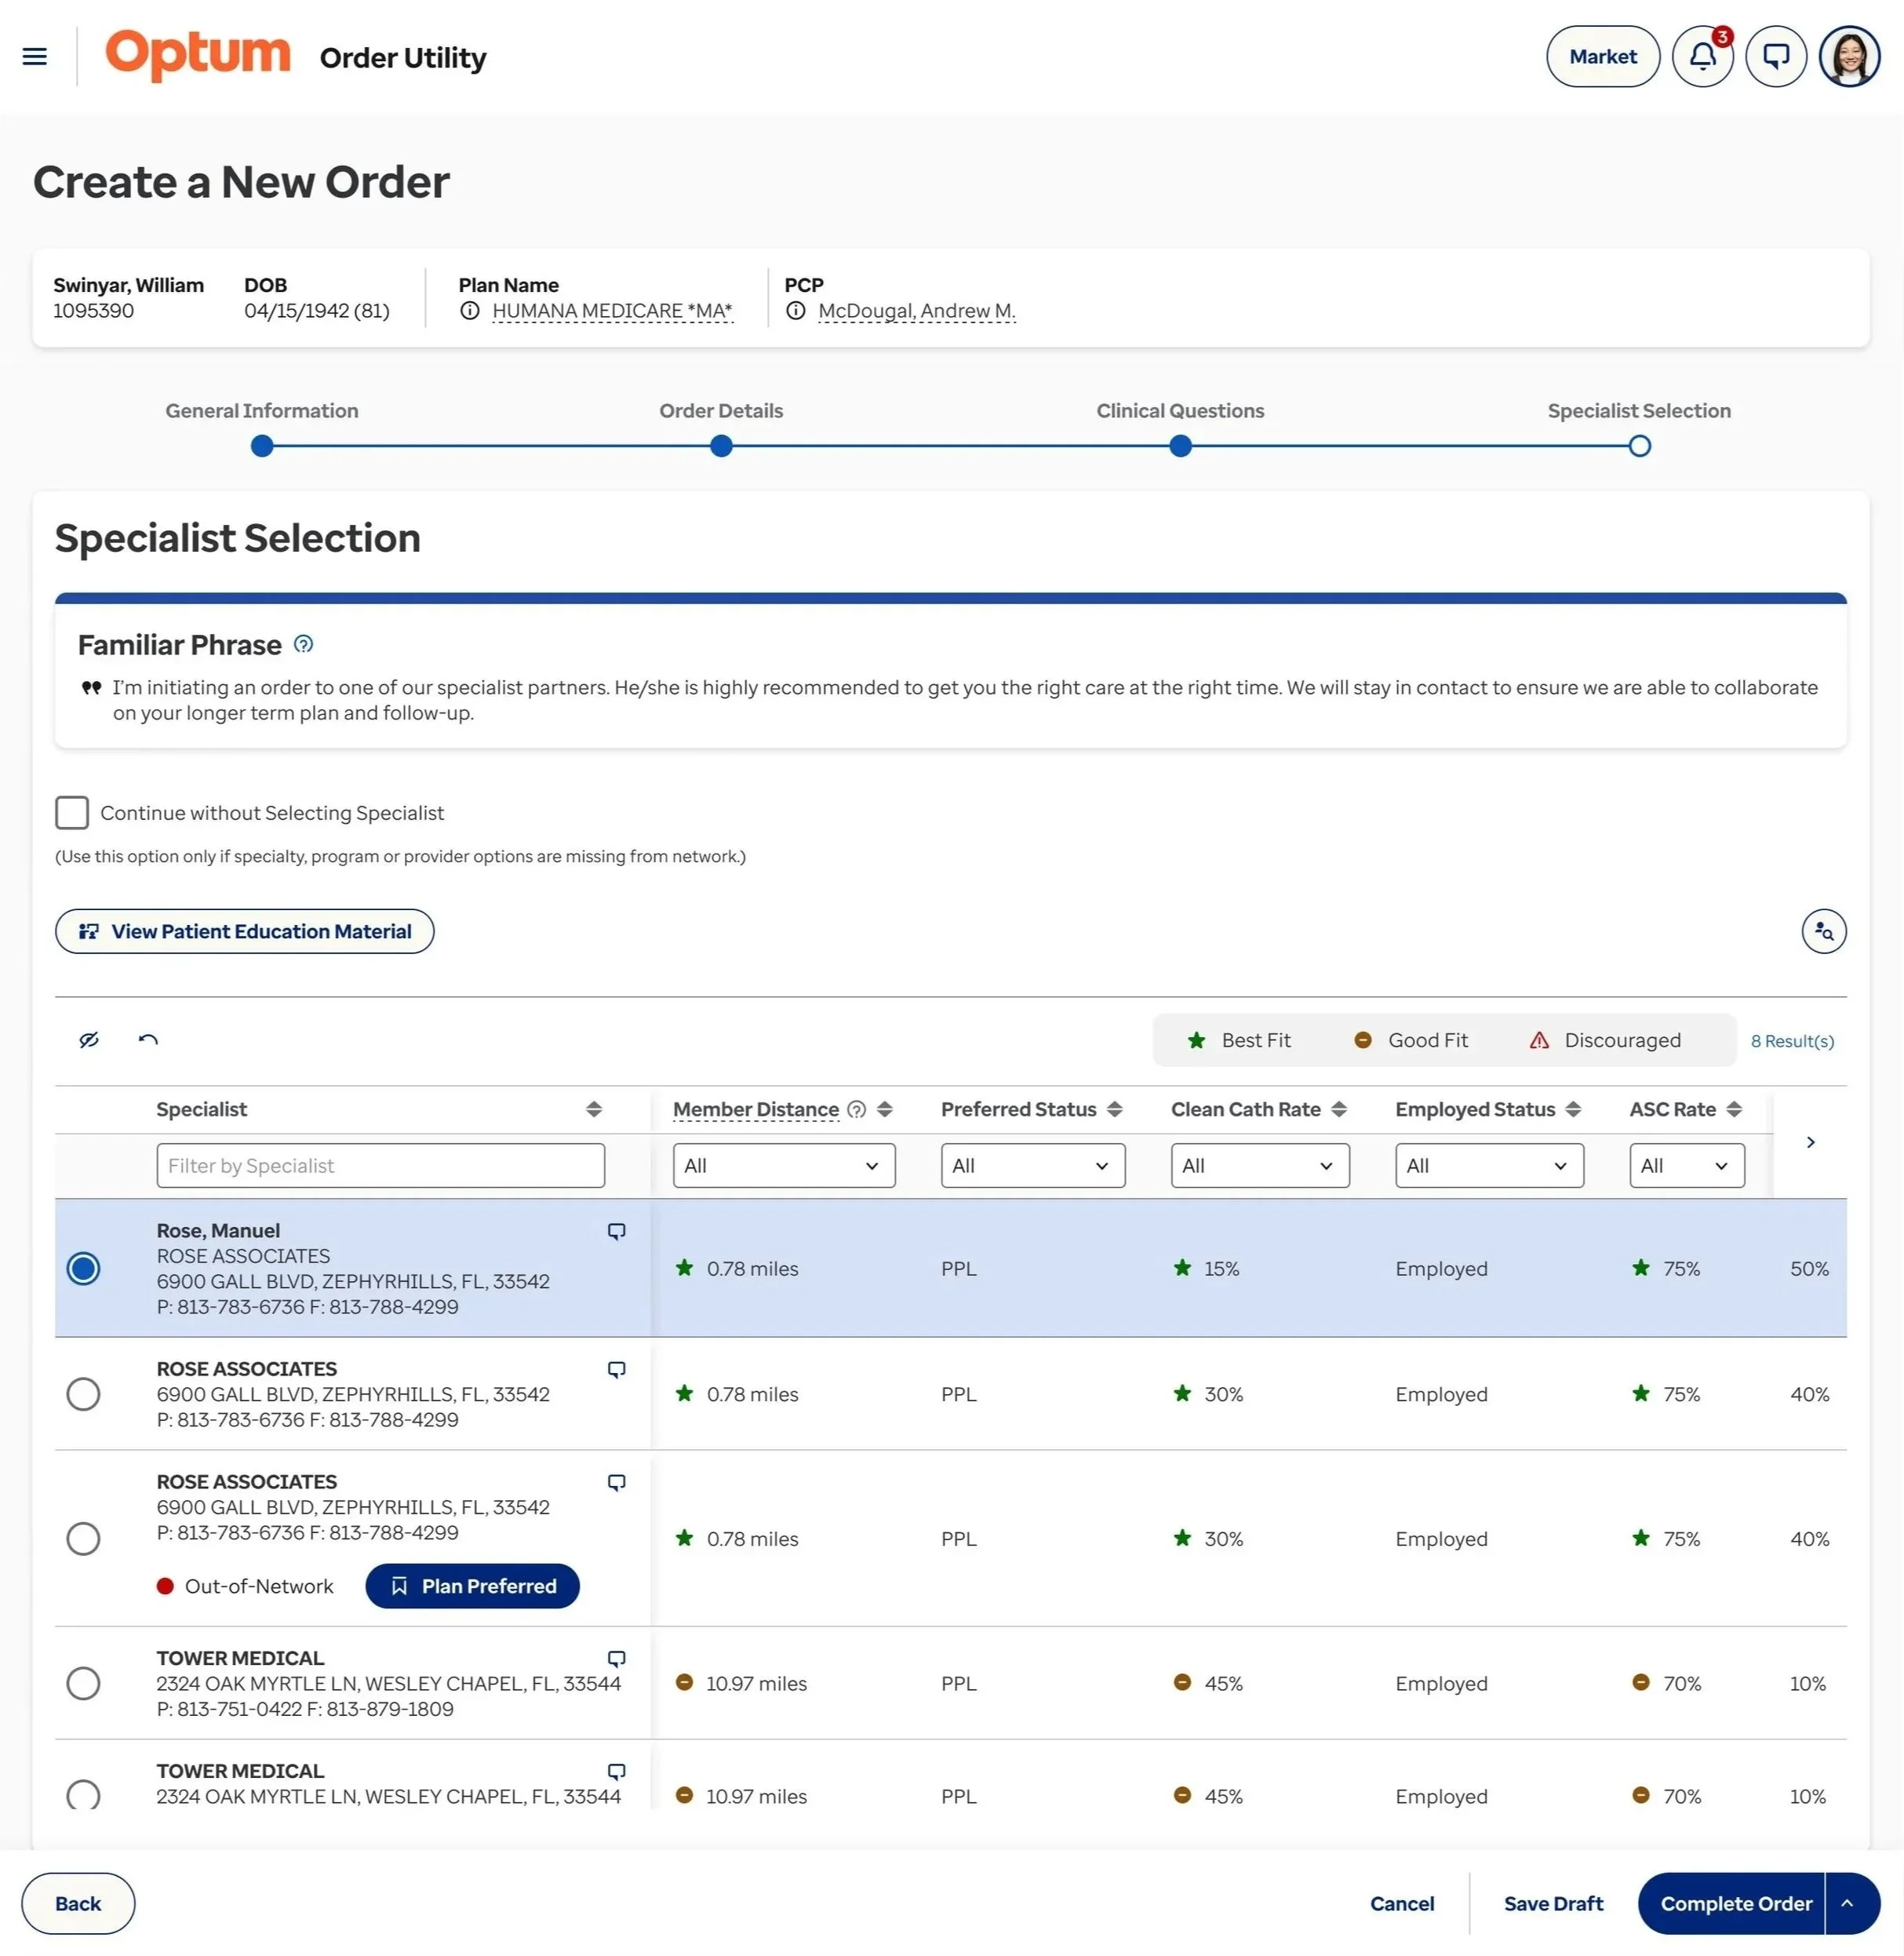Click View Patient Education Material button
The height and width of the screenshot is (1956, 1904).
point(245,932)
